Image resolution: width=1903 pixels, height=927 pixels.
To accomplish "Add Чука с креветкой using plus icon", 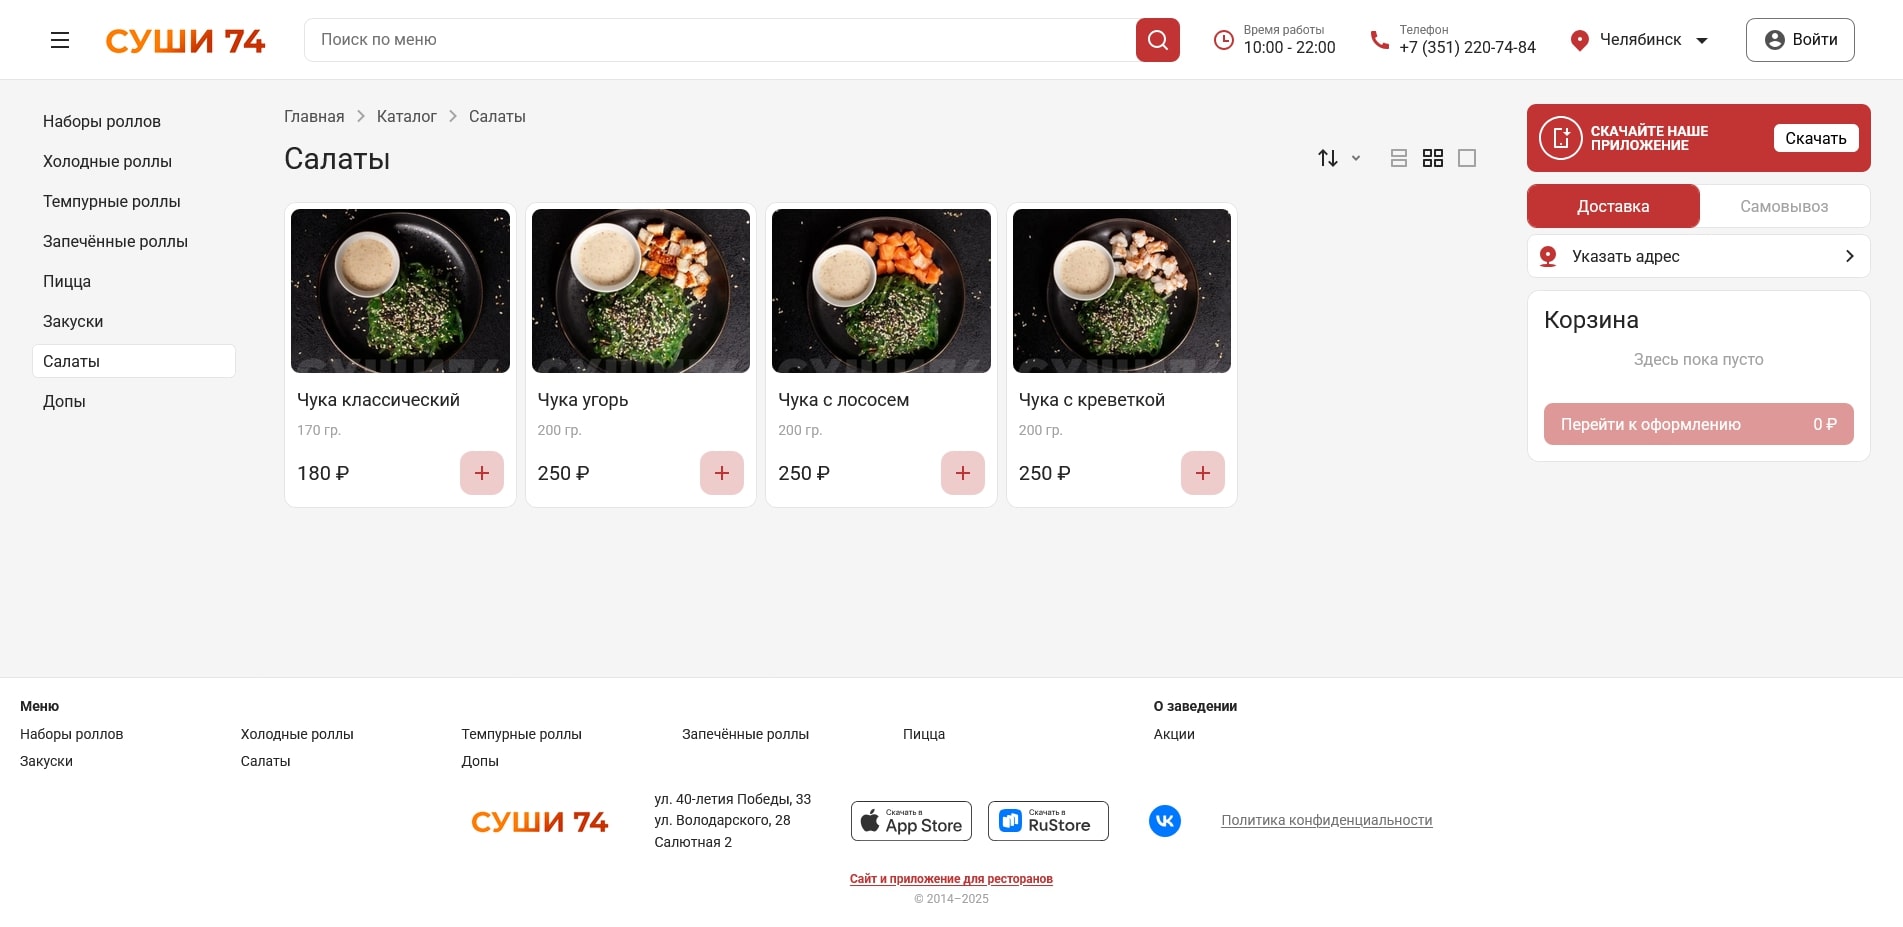I will pyautogui.click(x=1202, y=473).
